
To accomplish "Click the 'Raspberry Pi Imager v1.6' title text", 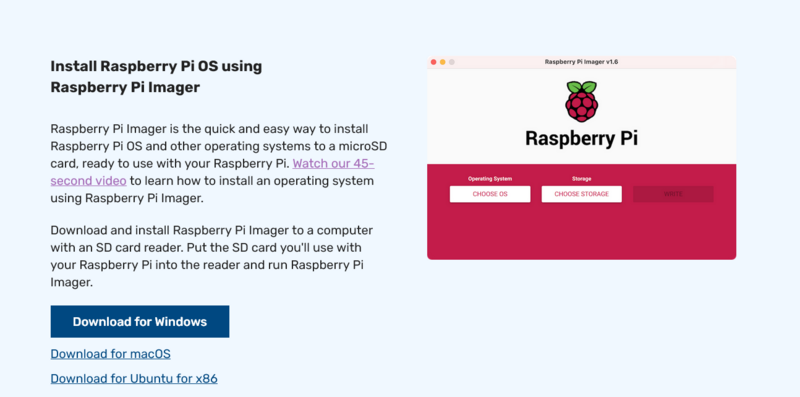I will tap(582, 62).
